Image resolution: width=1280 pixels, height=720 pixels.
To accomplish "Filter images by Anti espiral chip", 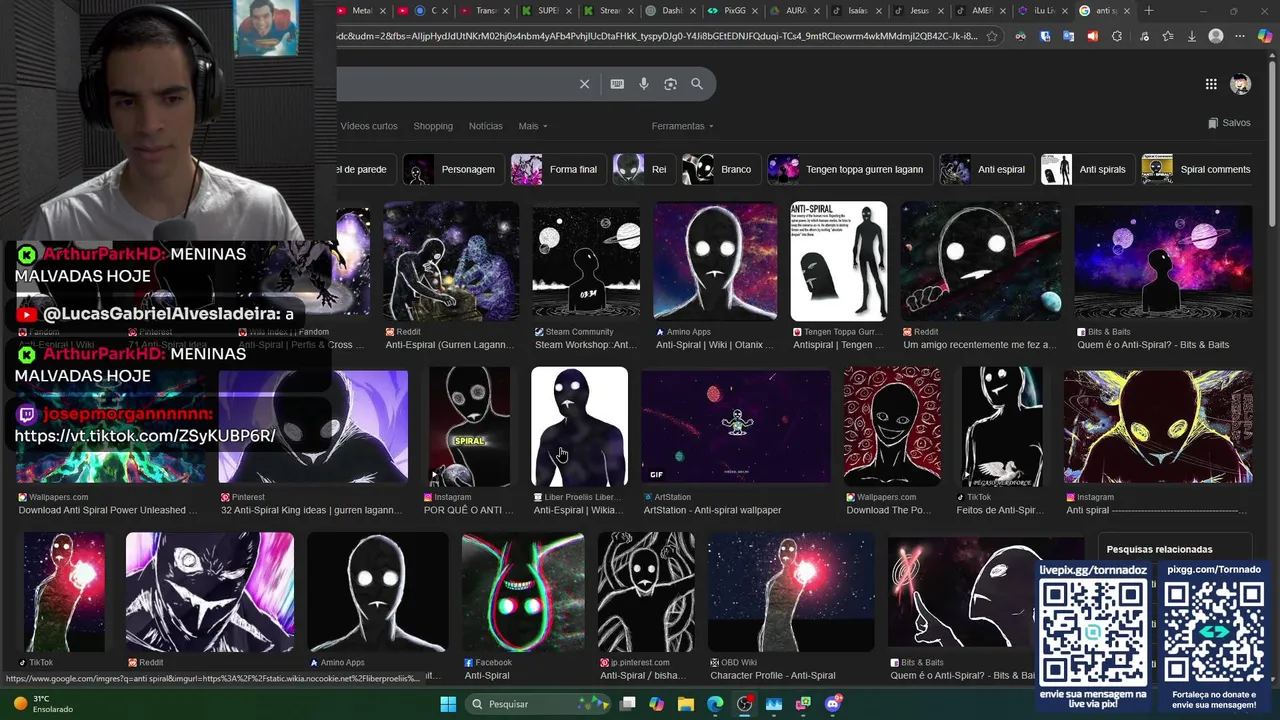I will pyautogui.click(x=985, y=169).
